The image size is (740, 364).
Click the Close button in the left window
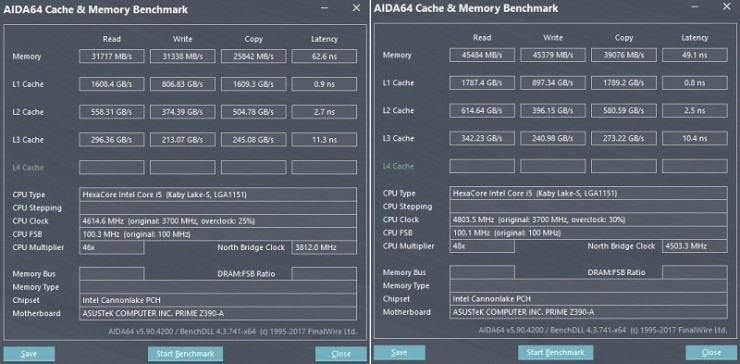[341, 354]
